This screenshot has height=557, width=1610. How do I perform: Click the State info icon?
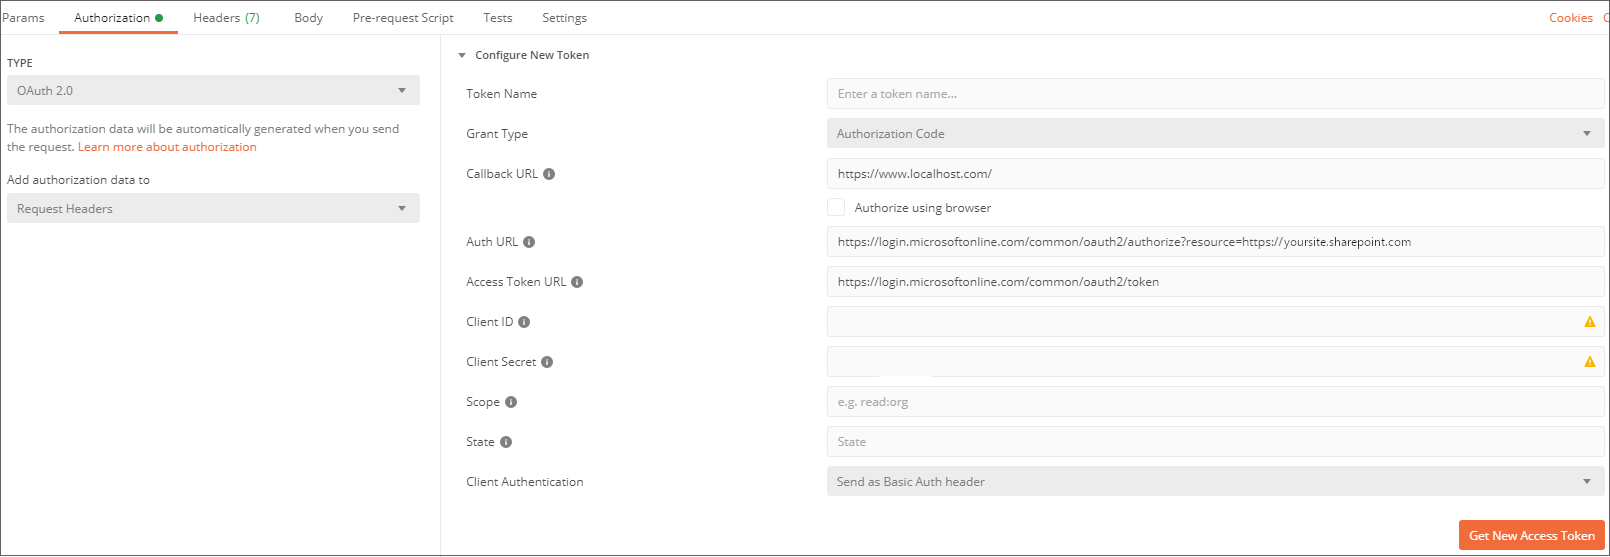506,442
